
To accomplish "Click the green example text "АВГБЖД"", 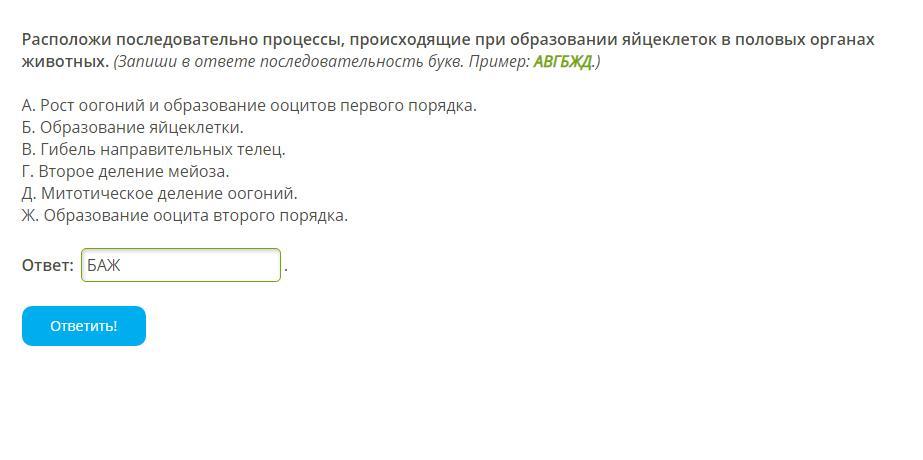I will pos(562,62).
